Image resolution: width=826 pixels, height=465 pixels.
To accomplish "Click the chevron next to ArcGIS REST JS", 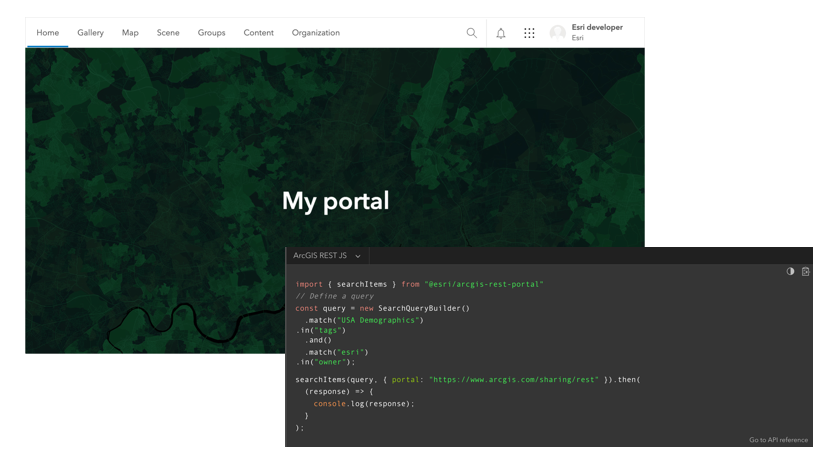I will 358,256.
